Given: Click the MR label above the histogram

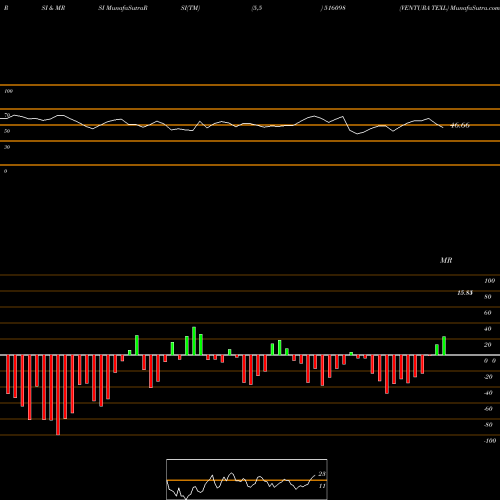Looking at the screenshot, I should 446,260.
